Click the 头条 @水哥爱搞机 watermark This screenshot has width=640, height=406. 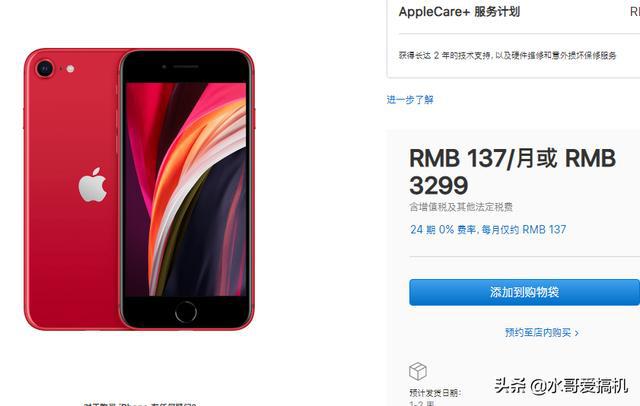click(x=560, y=386)
